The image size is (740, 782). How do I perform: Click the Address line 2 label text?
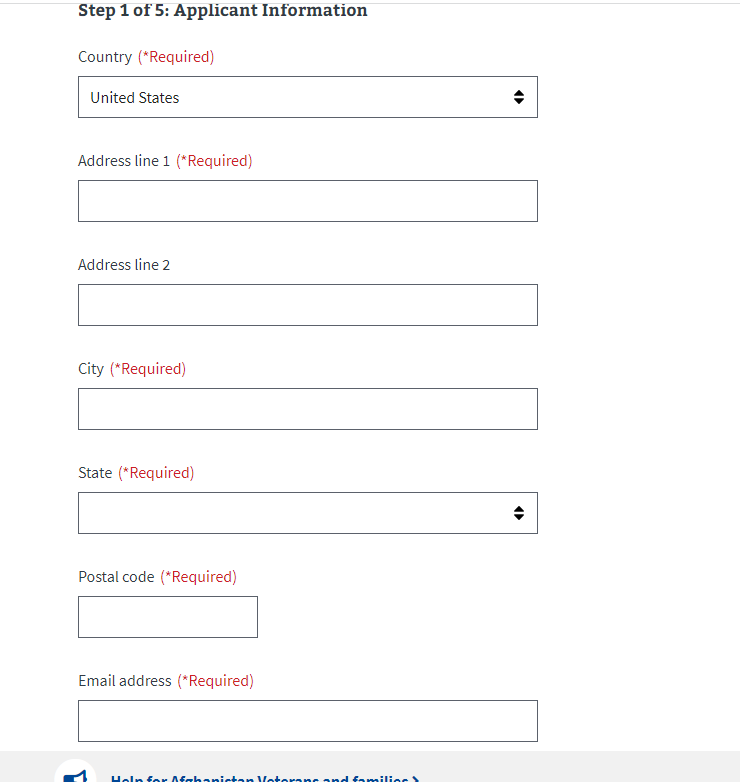(x=124, y=265)
